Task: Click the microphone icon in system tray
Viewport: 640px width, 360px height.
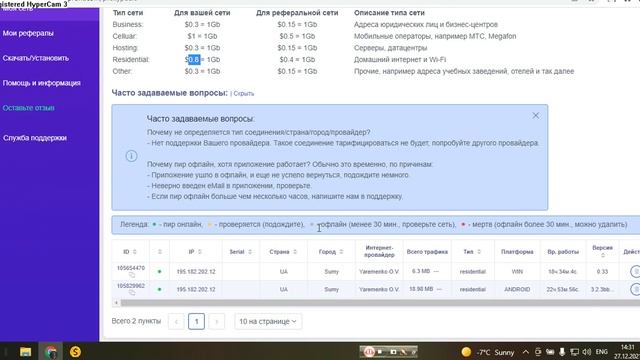Action: [x=562, y=352]
